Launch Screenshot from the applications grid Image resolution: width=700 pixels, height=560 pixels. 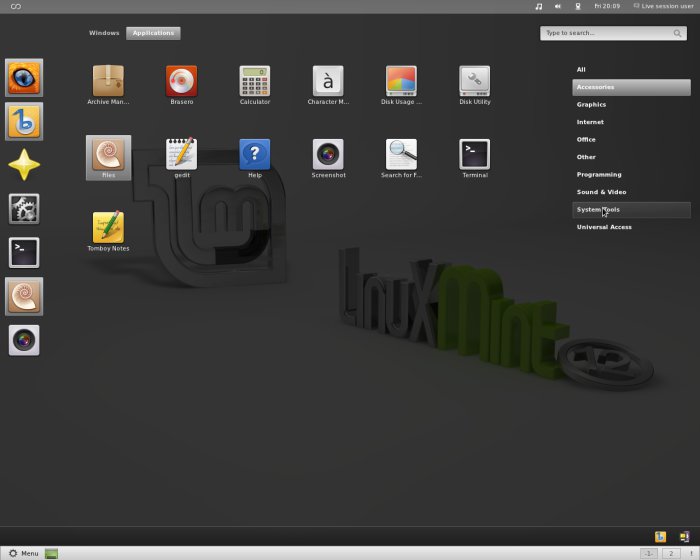coord(328,158)
